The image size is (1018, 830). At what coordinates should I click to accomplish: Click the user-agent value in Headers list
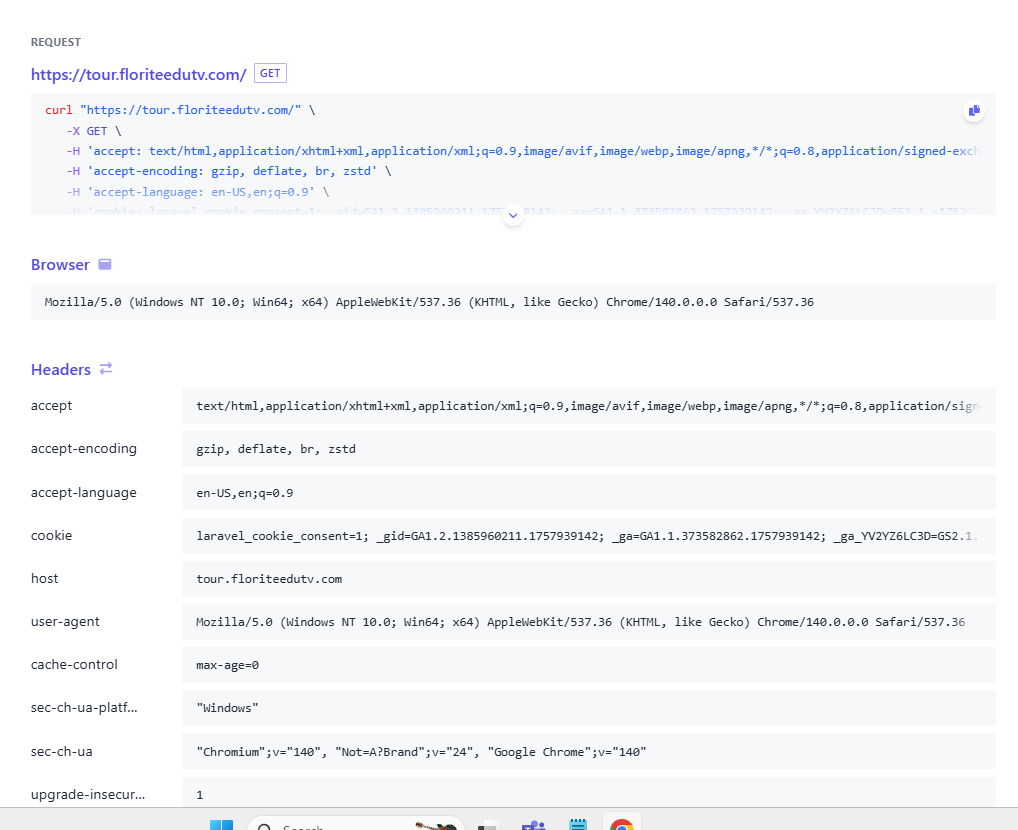point(580,622)
